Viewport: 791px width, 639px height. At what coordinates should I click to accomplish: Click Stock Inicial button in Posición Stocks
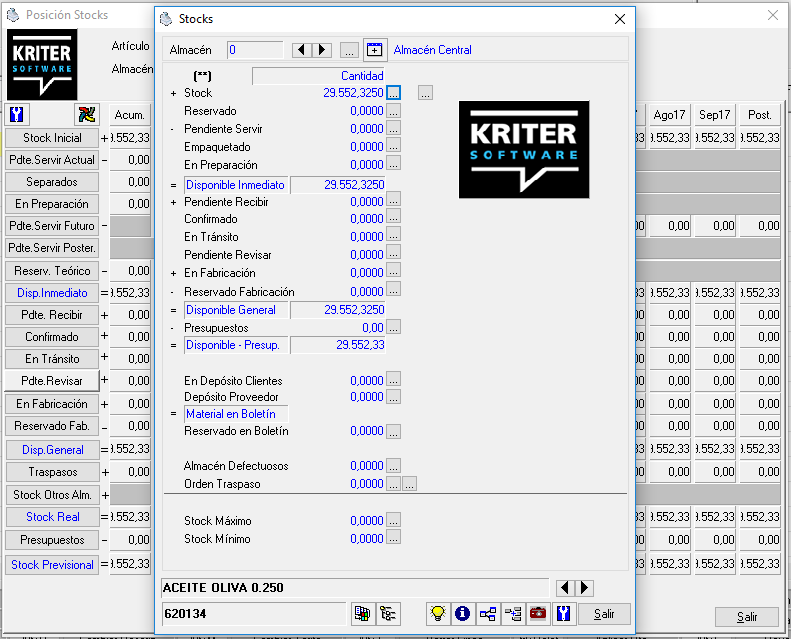pyautogui.click(x=52, y=138)
